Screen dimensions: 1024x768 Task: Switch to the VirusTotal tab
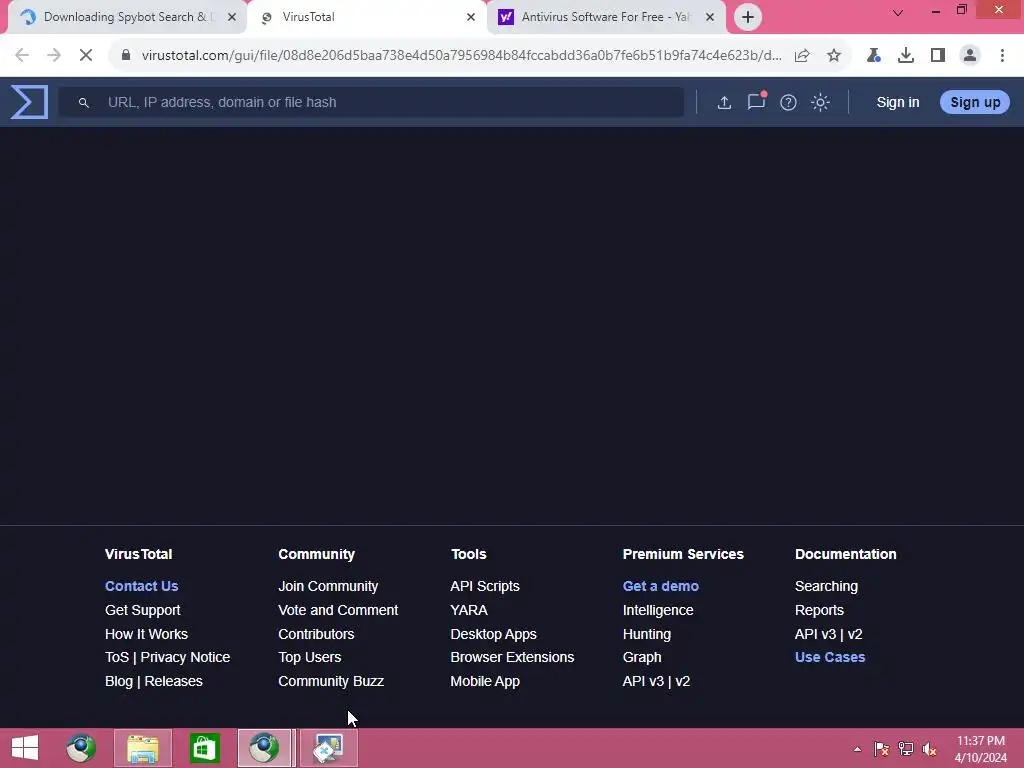click(x=366, y=17)
